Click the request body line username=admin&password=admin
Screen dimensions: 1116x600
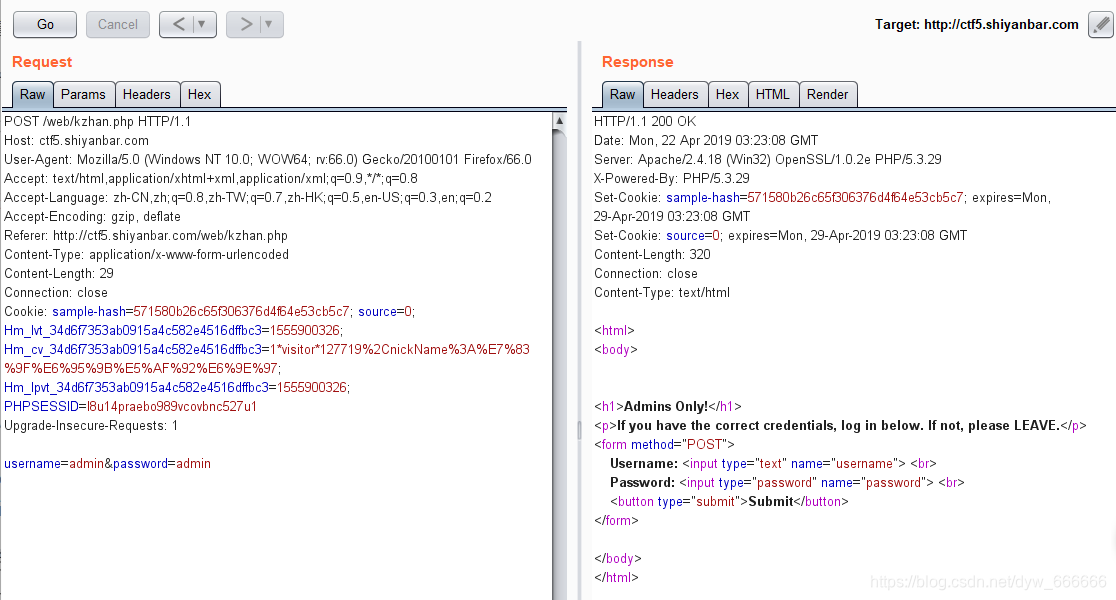click(x=107, y=463)
